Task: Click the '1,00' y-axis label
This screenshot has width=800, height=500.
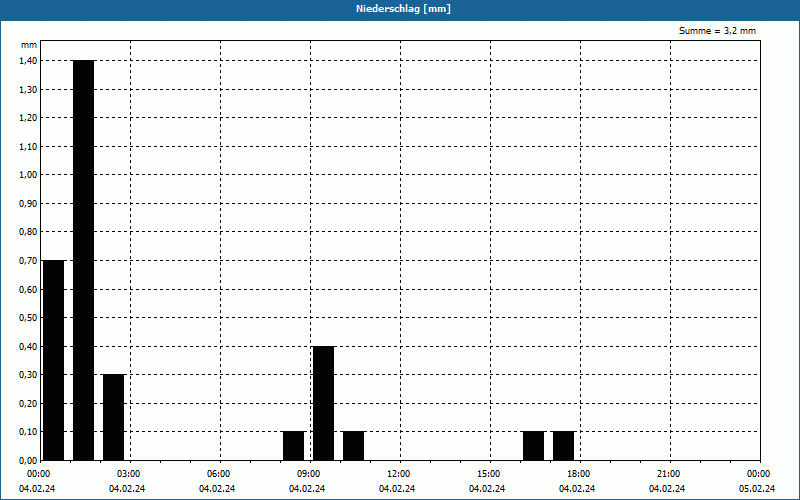Action: pyautogui.click(x=28, y=175)
